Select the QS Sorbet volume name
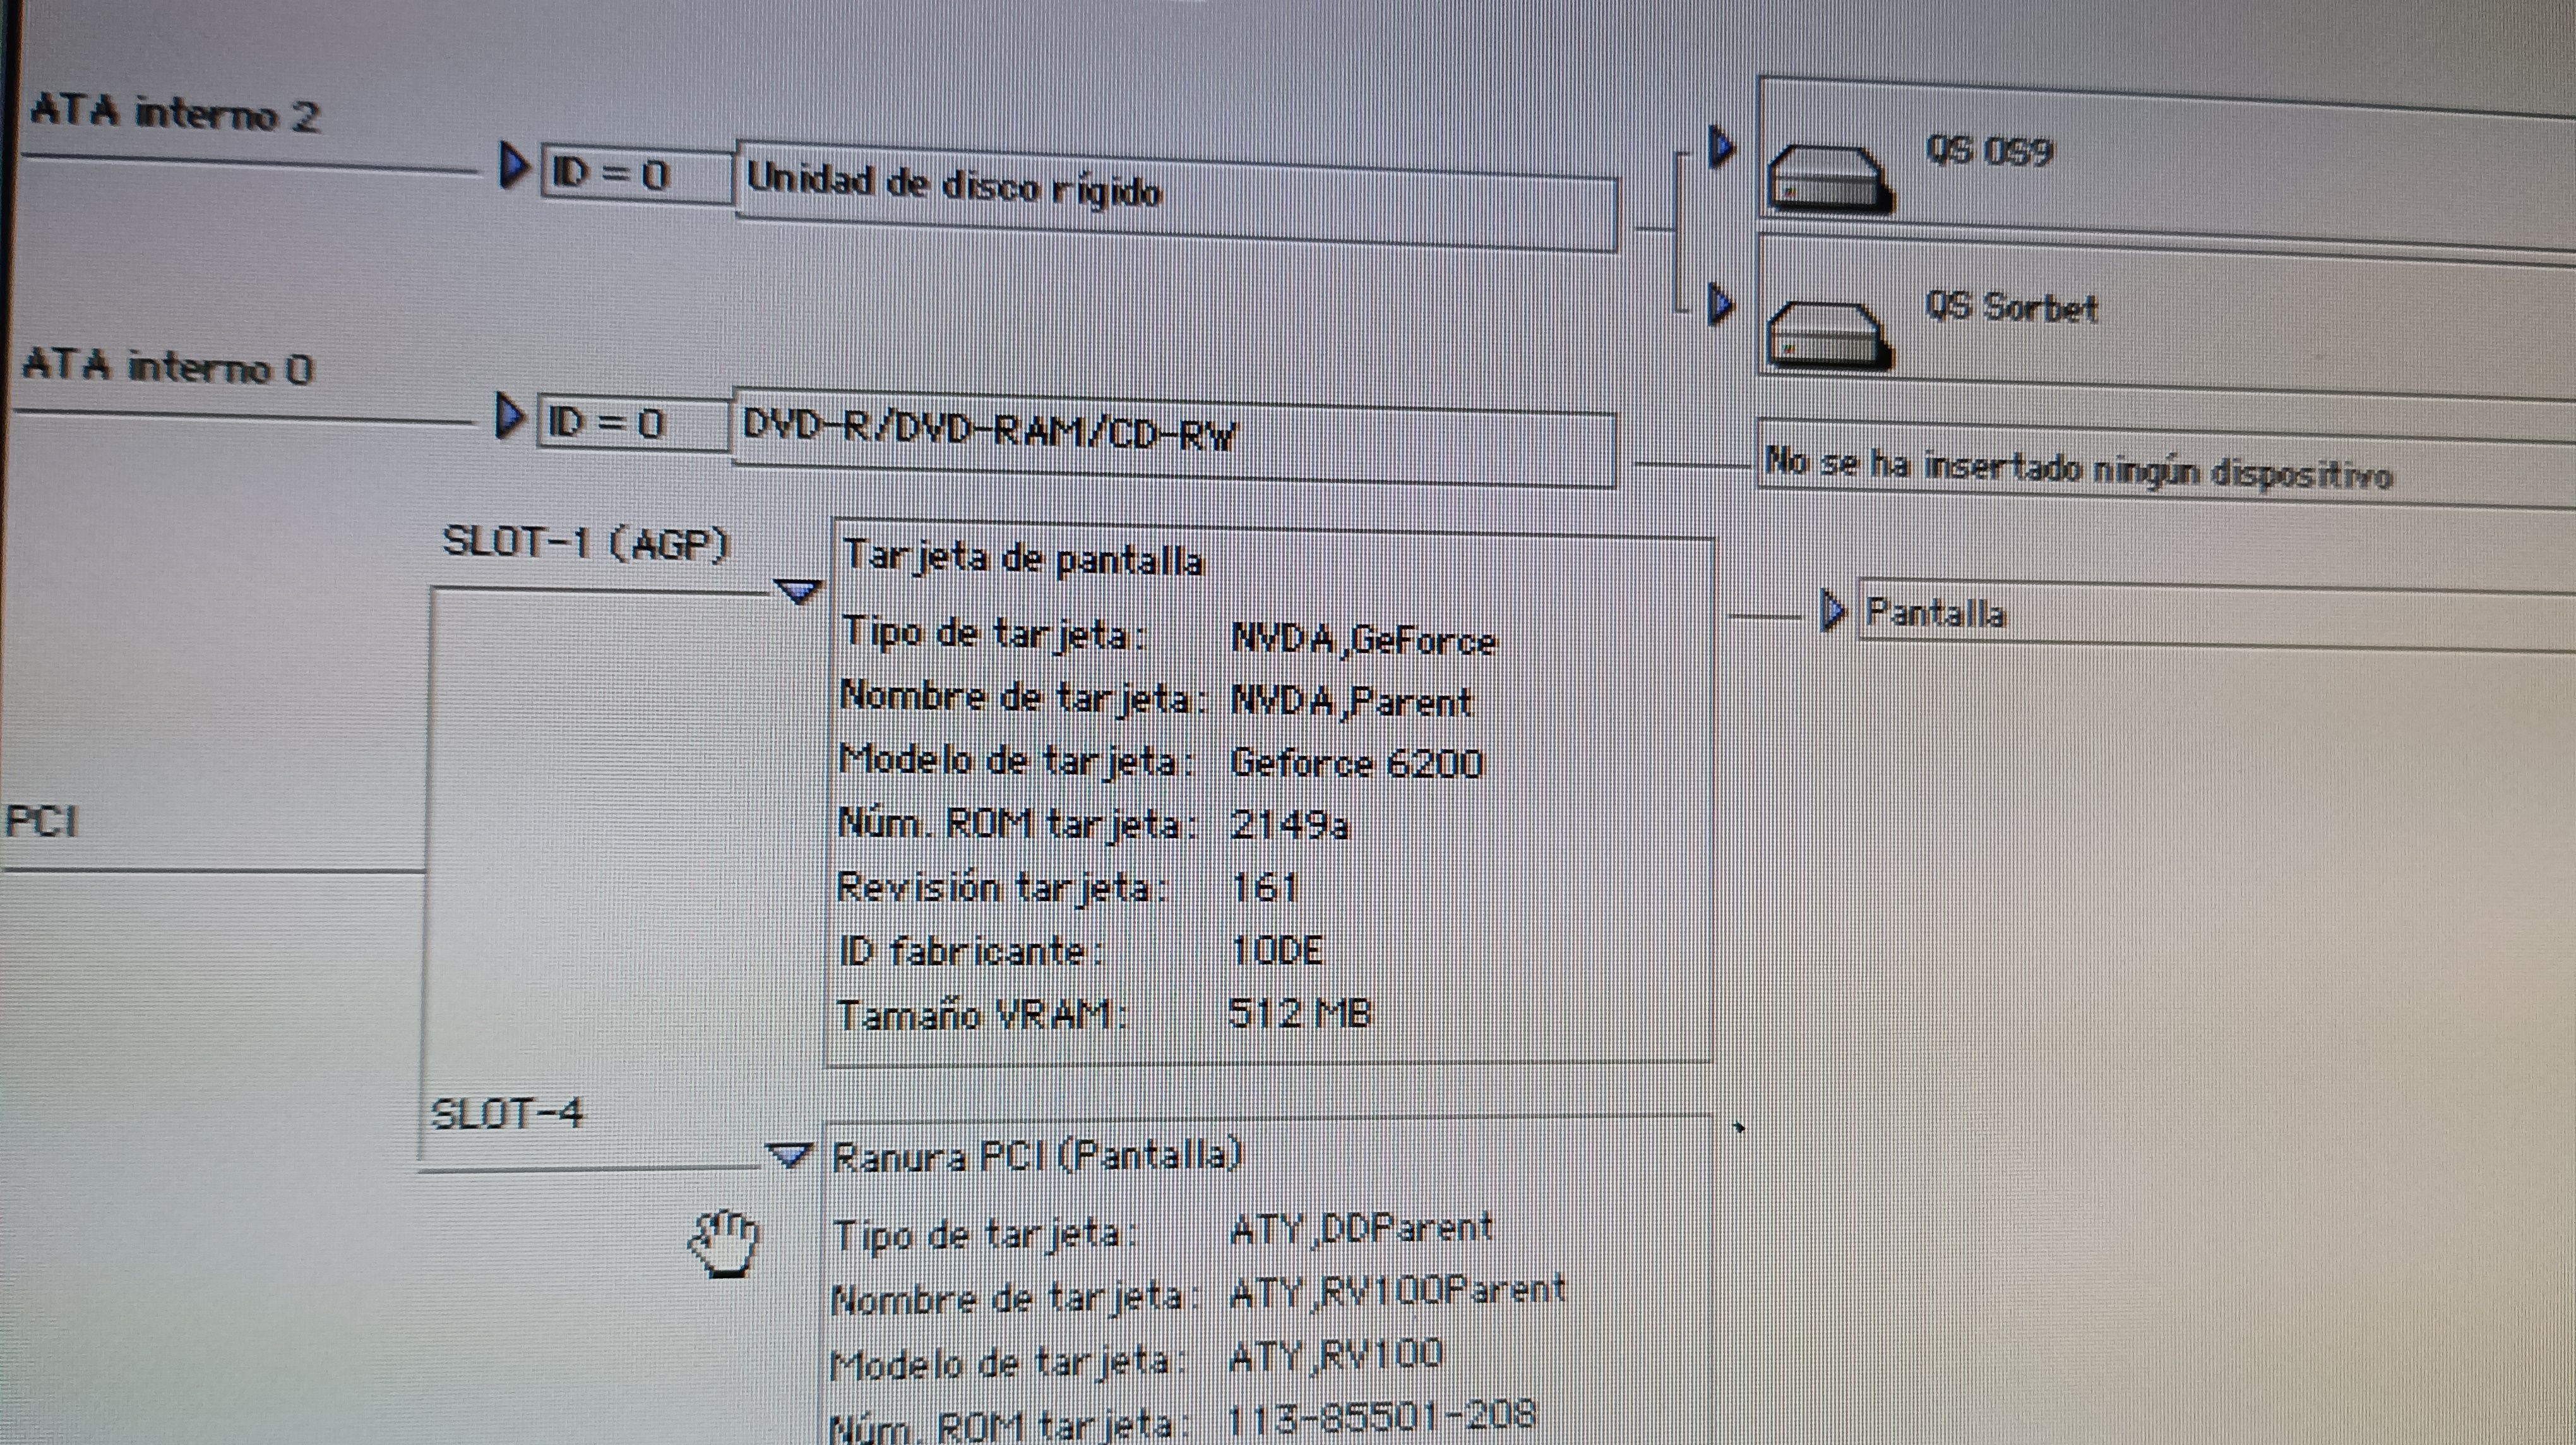The image size is (2576, 1445). pos(2011,307)
